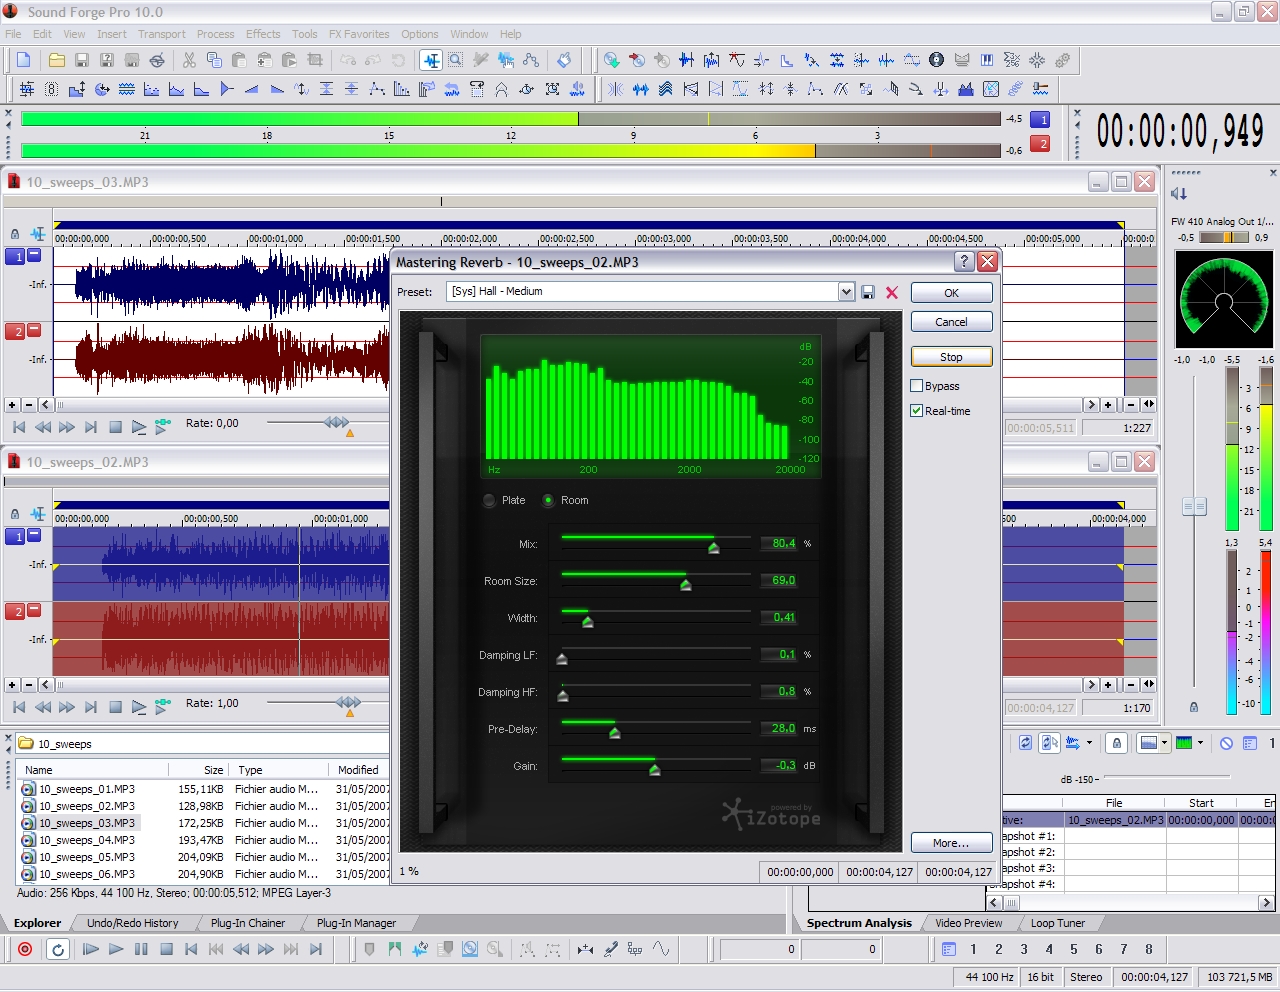The width and height of the screenshot is (1280, 992).
Task: Toggle Loop Playback in the transport bar
Action: point(58,949)
